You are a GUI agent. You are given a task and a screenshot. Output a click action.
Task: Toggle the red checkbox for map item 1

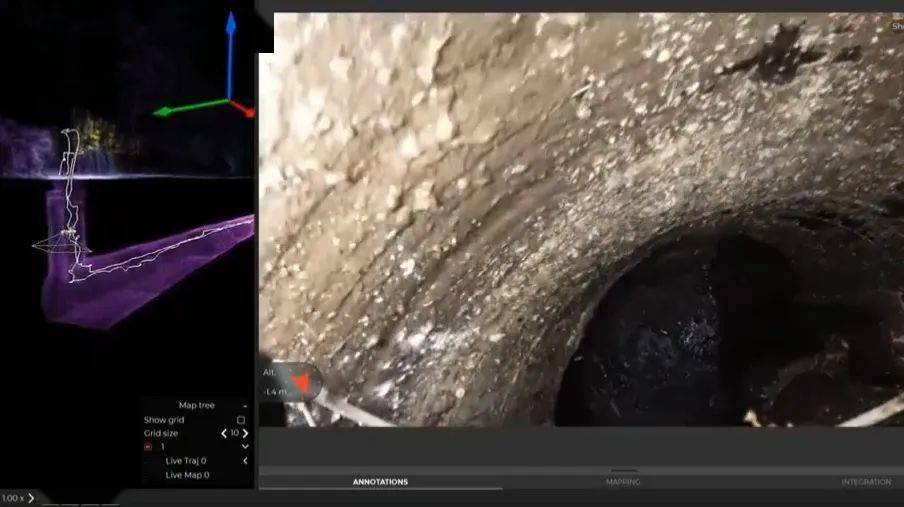tap(148, 446)
